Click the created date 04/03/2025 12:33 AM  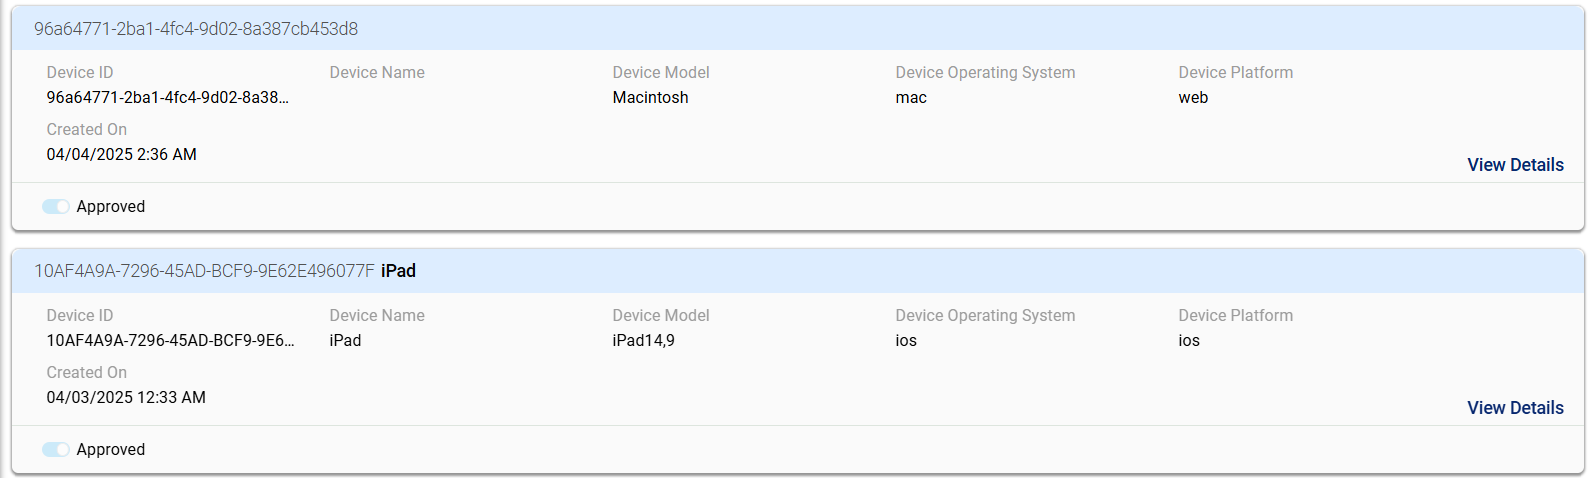tap(126, 397)
